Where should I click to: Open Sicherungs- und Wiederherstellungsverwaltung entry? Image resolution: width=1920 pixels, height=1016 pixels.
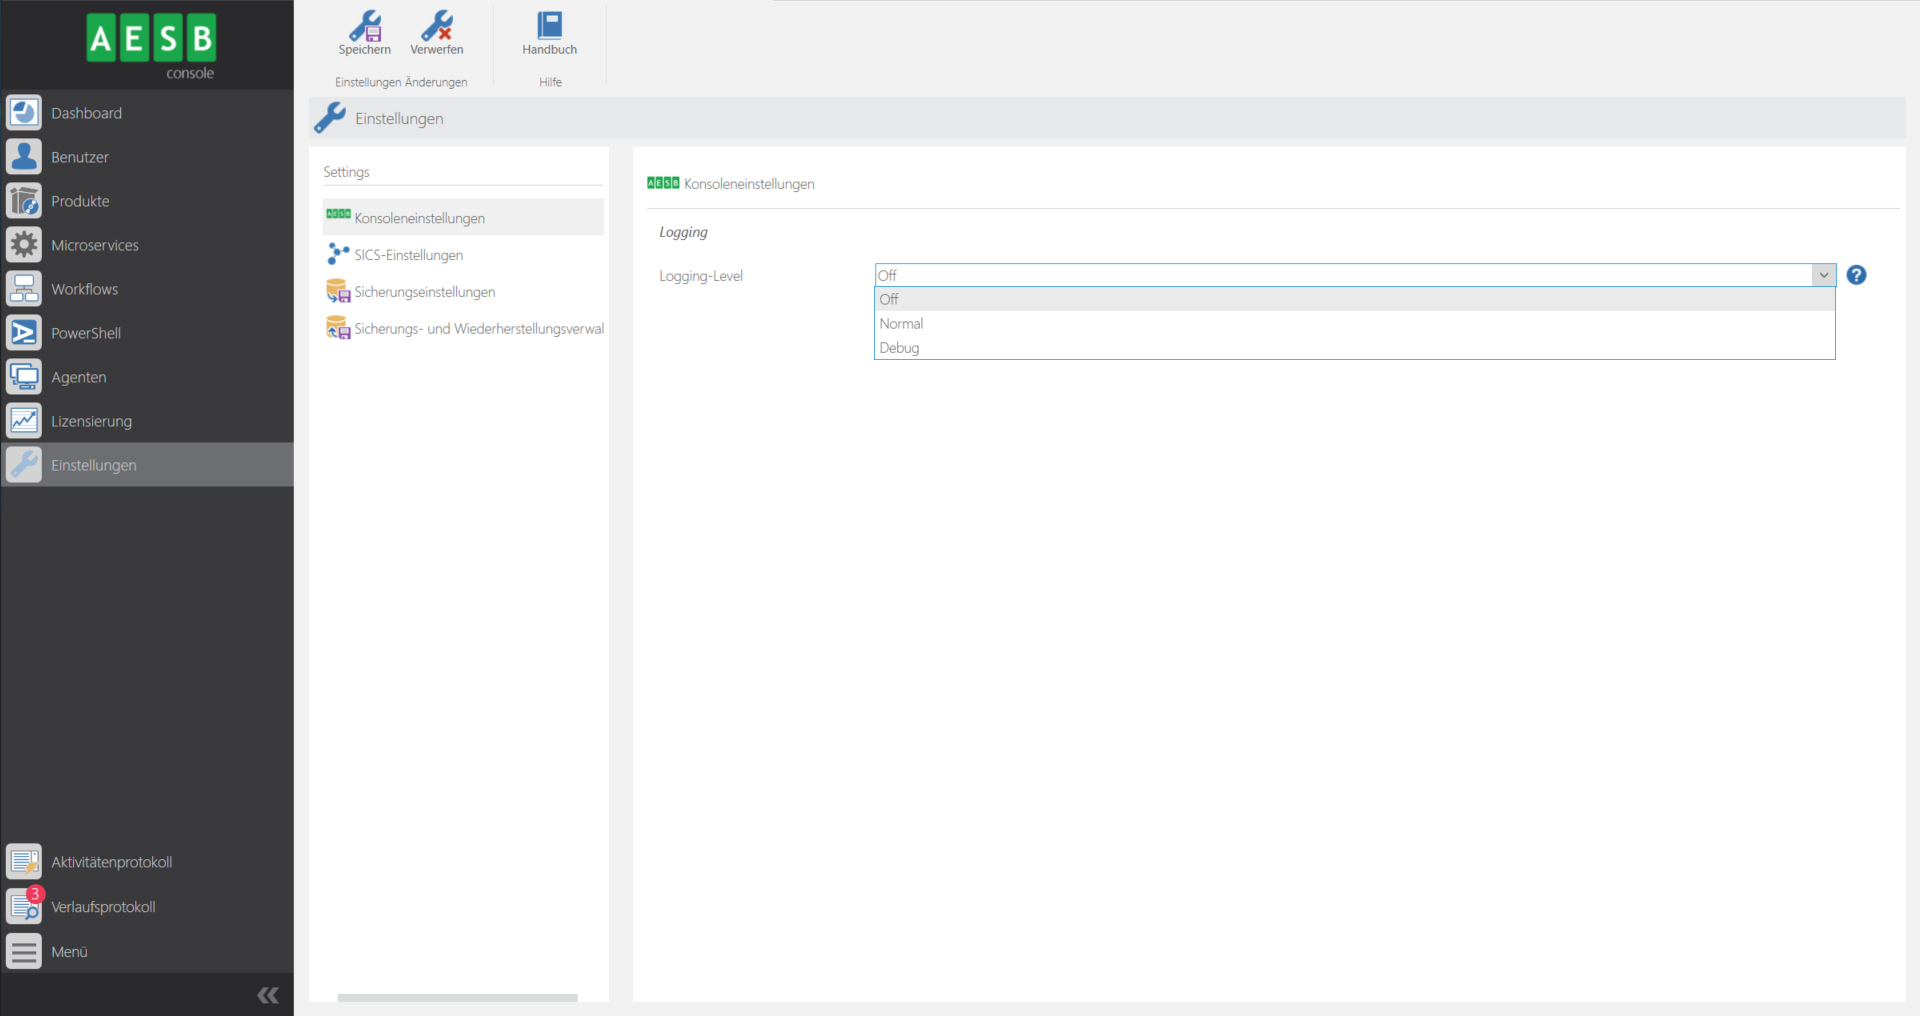pos(478,329)
